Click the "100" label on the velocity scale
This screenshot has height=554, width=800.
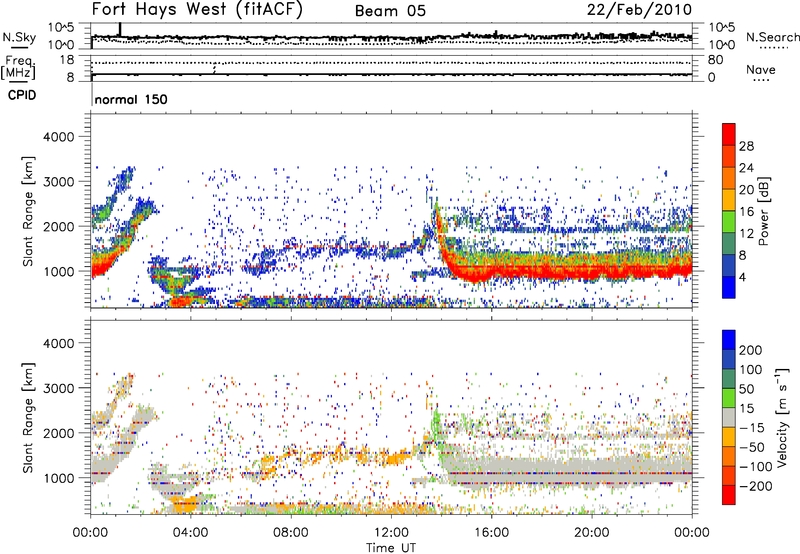click(751, 370)
